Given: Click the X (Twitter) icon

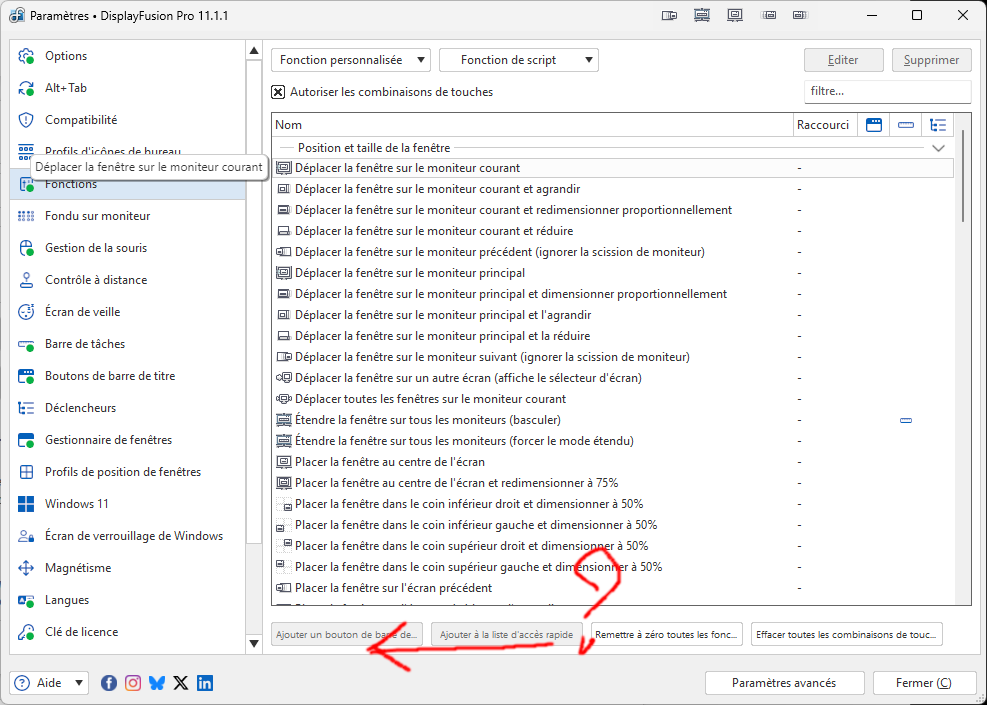Looking at the screenshot, I should 181,683.
